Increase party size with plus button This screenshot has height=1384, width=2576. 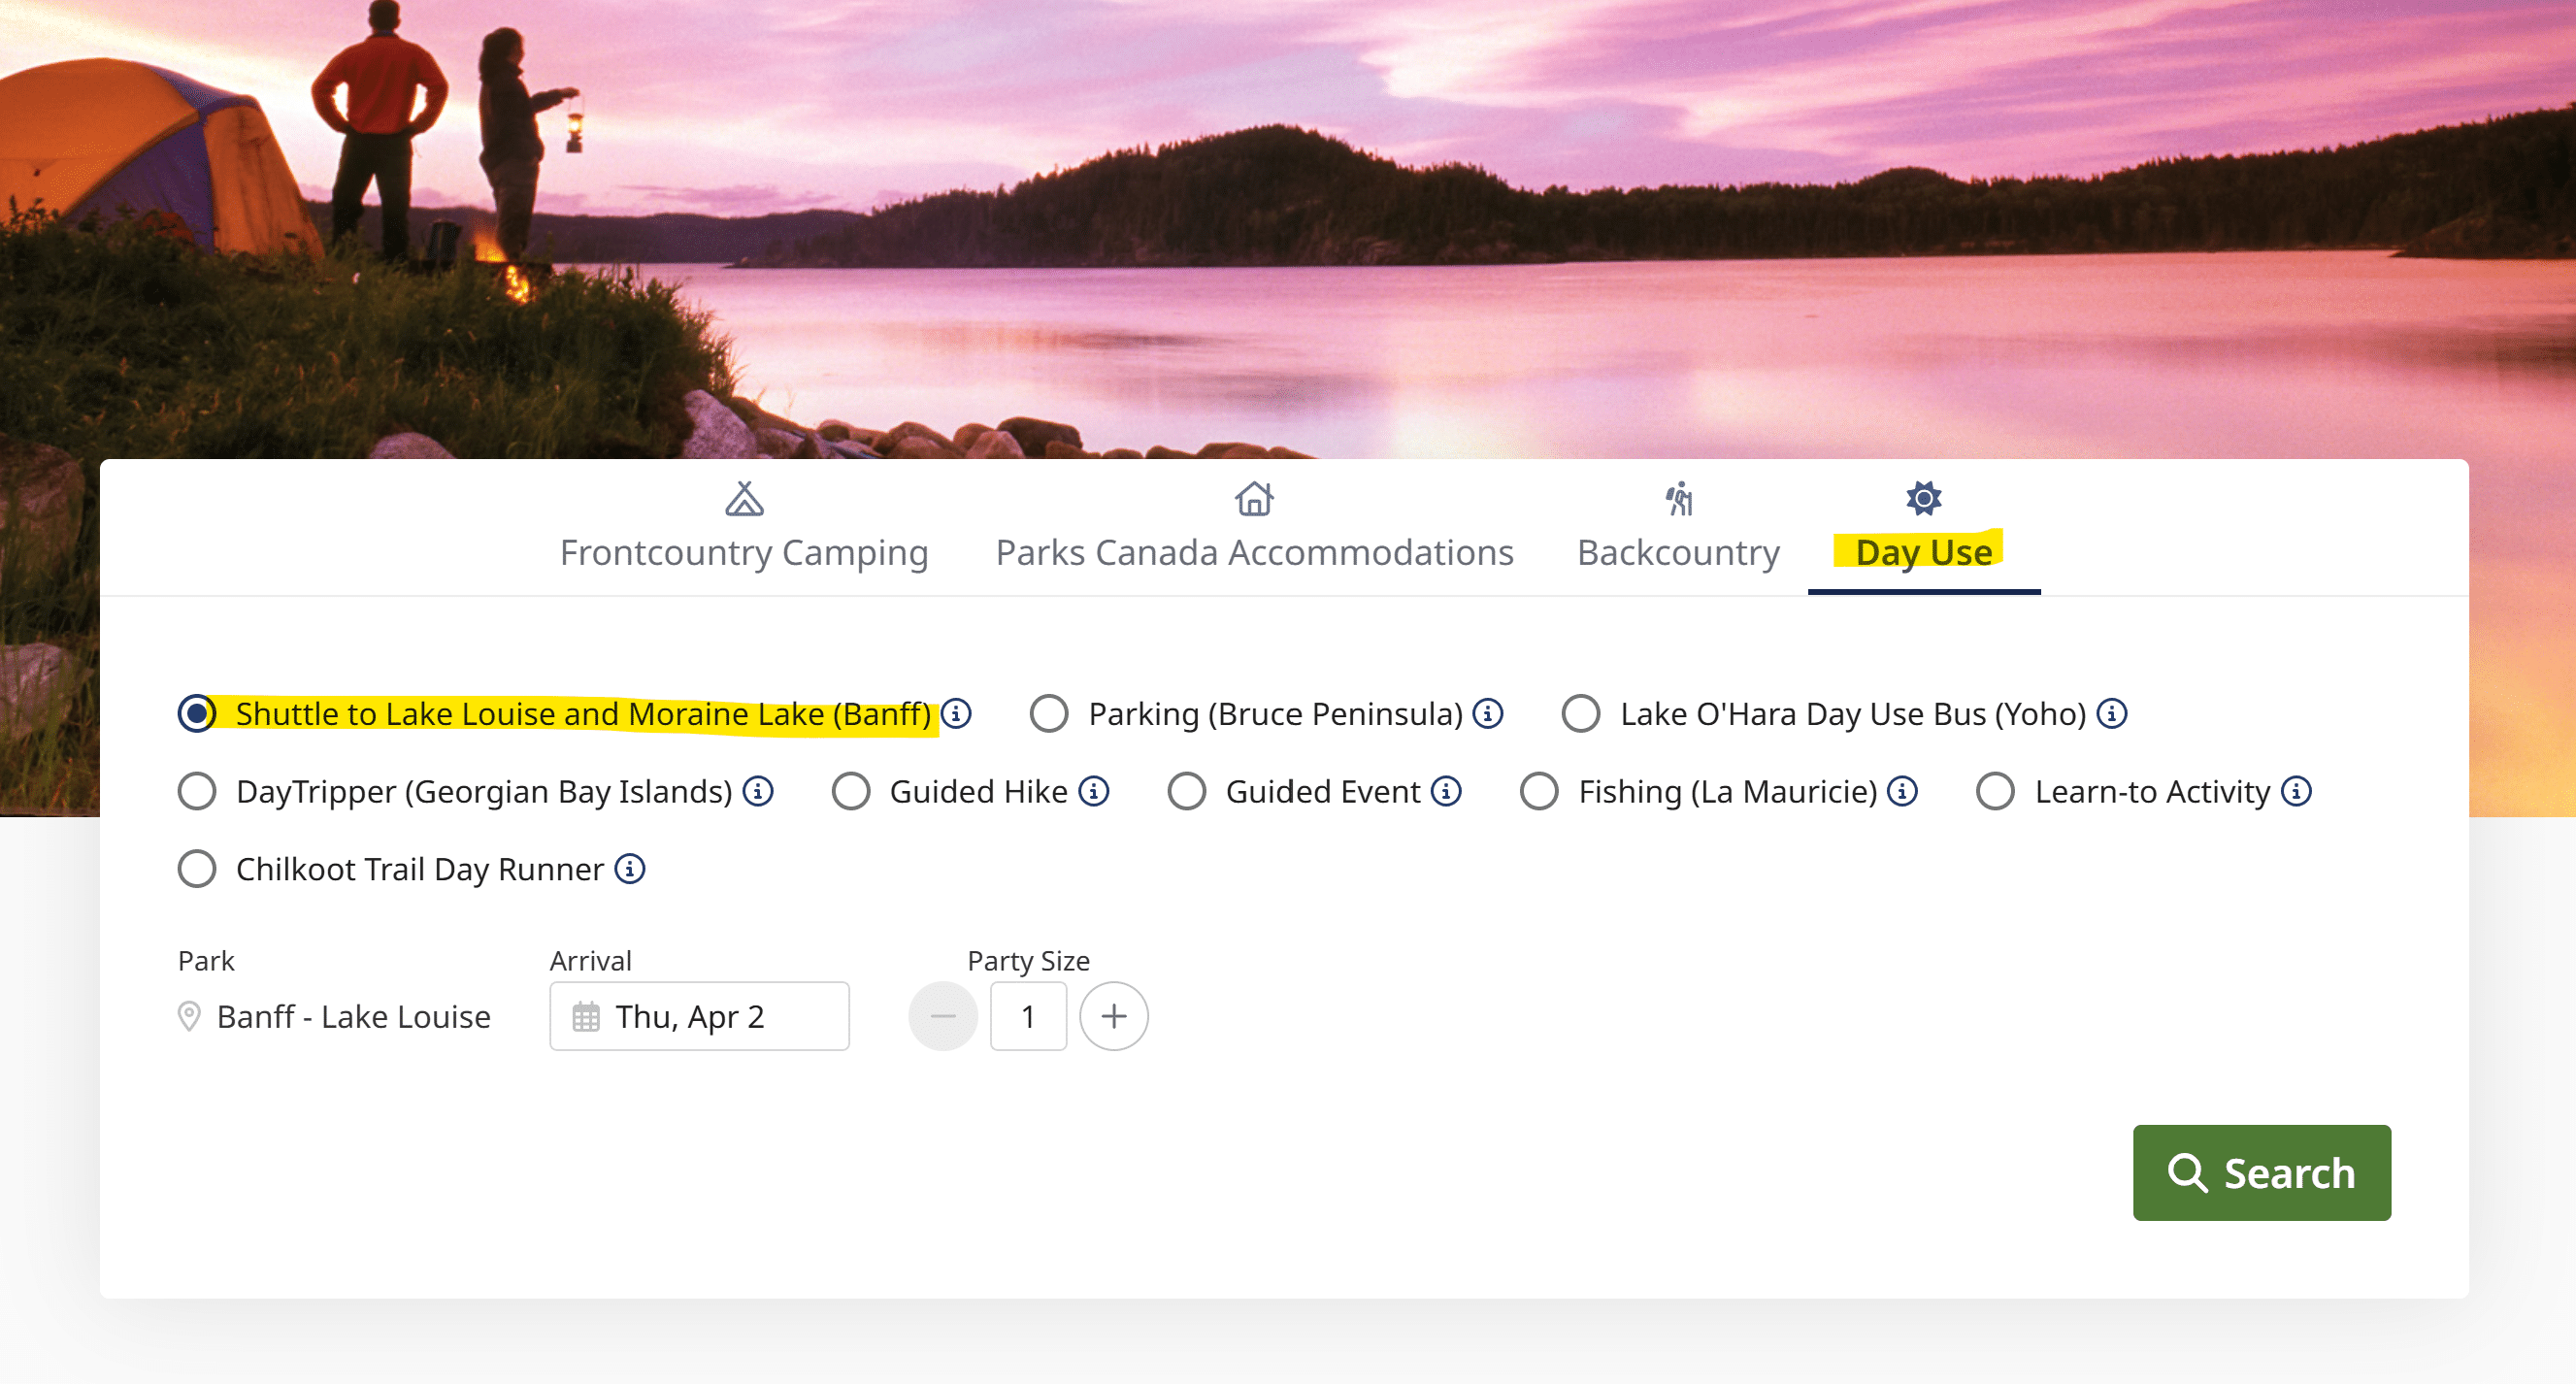coord(1113,1016)
